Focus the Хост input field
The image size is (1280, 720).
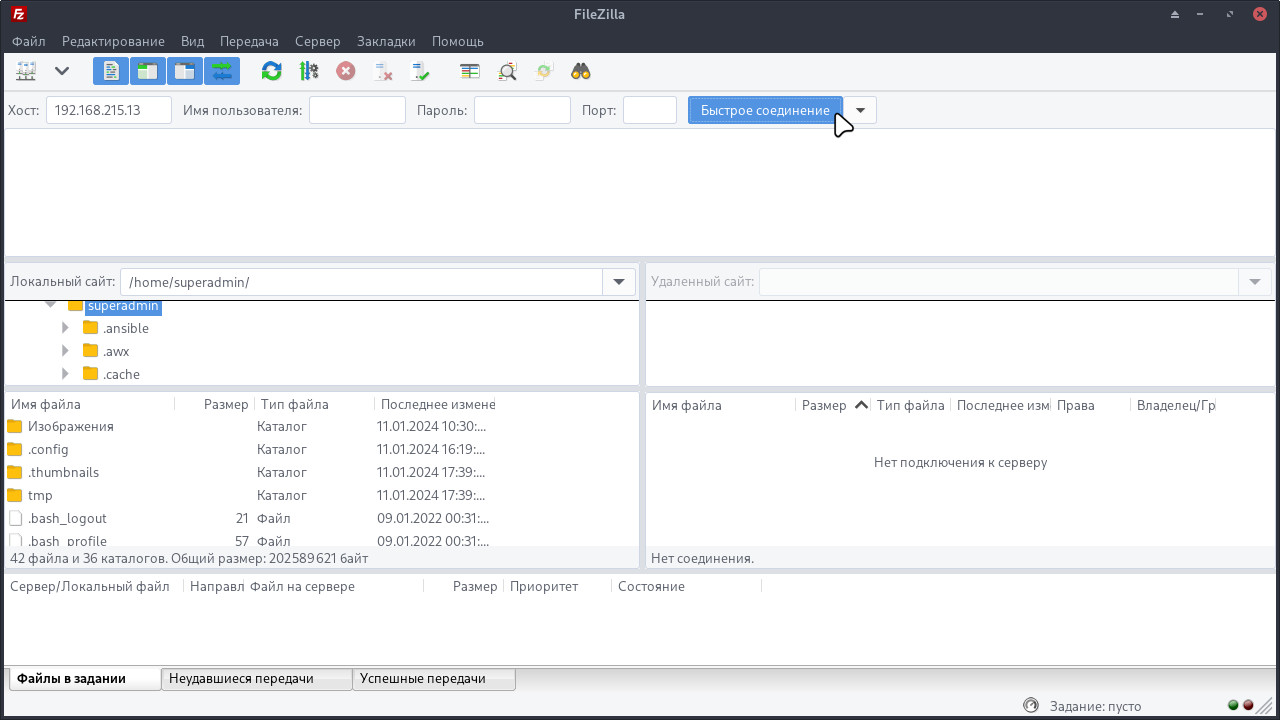pos(109,110)
